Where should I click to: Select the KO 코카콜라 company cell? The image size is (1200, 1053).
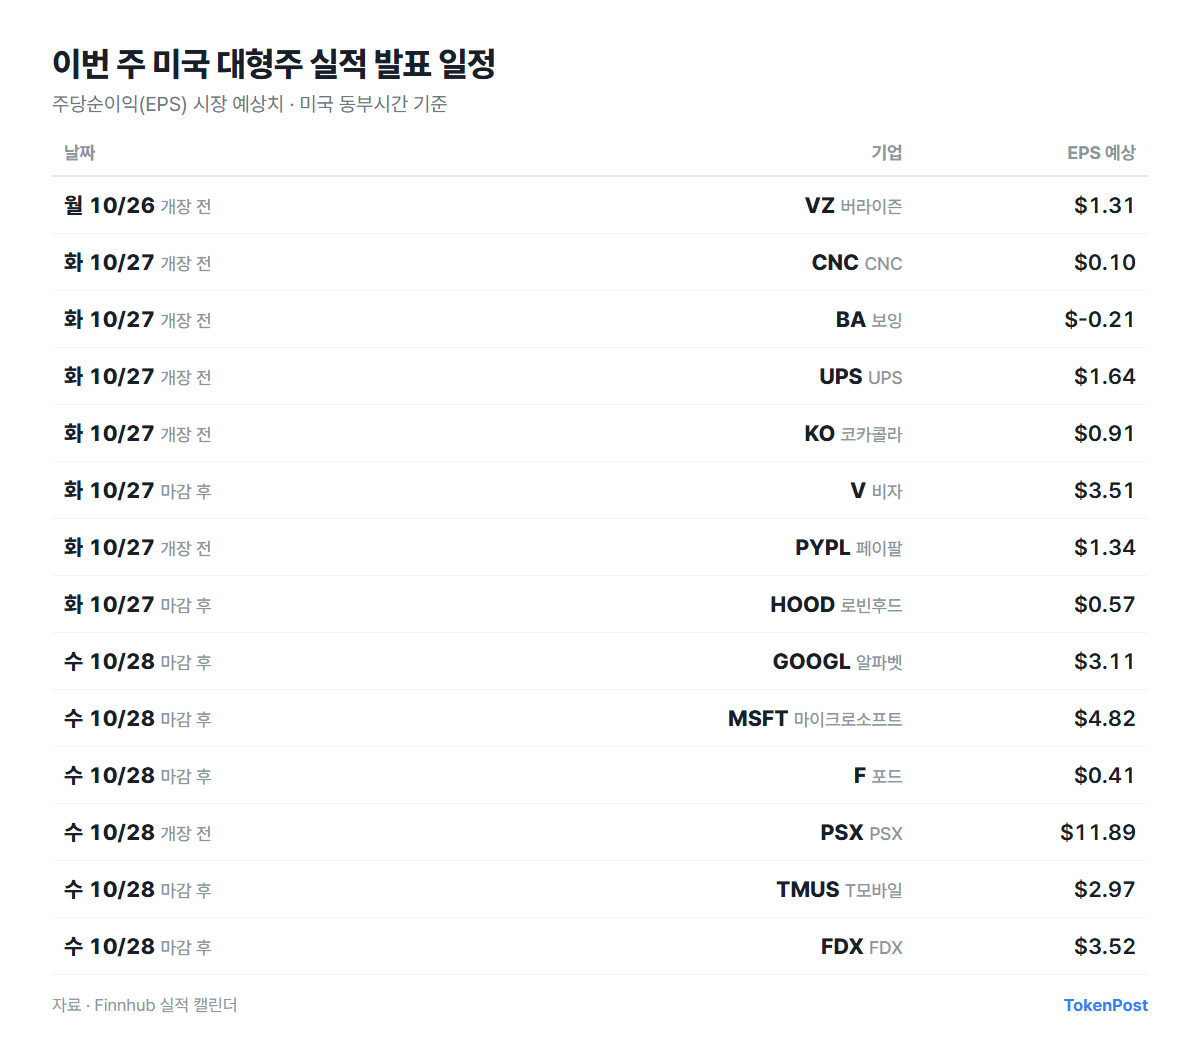point(853,433)
